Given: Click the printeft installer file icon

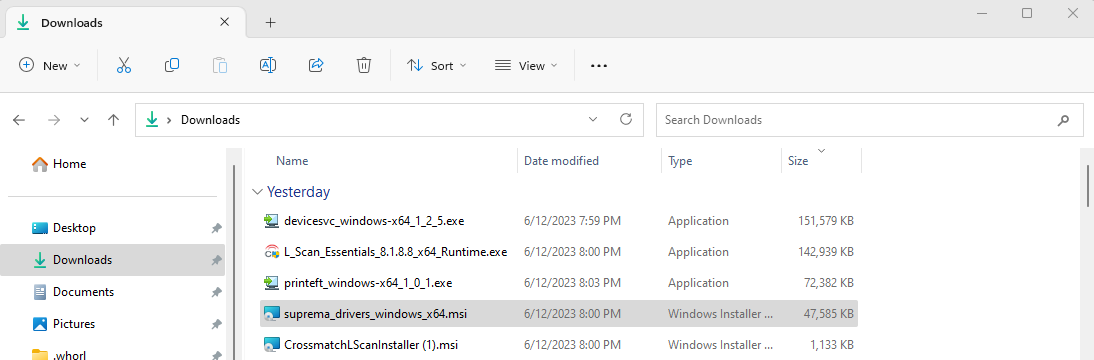Looking at the screenshot, I should tap(271, 283).
